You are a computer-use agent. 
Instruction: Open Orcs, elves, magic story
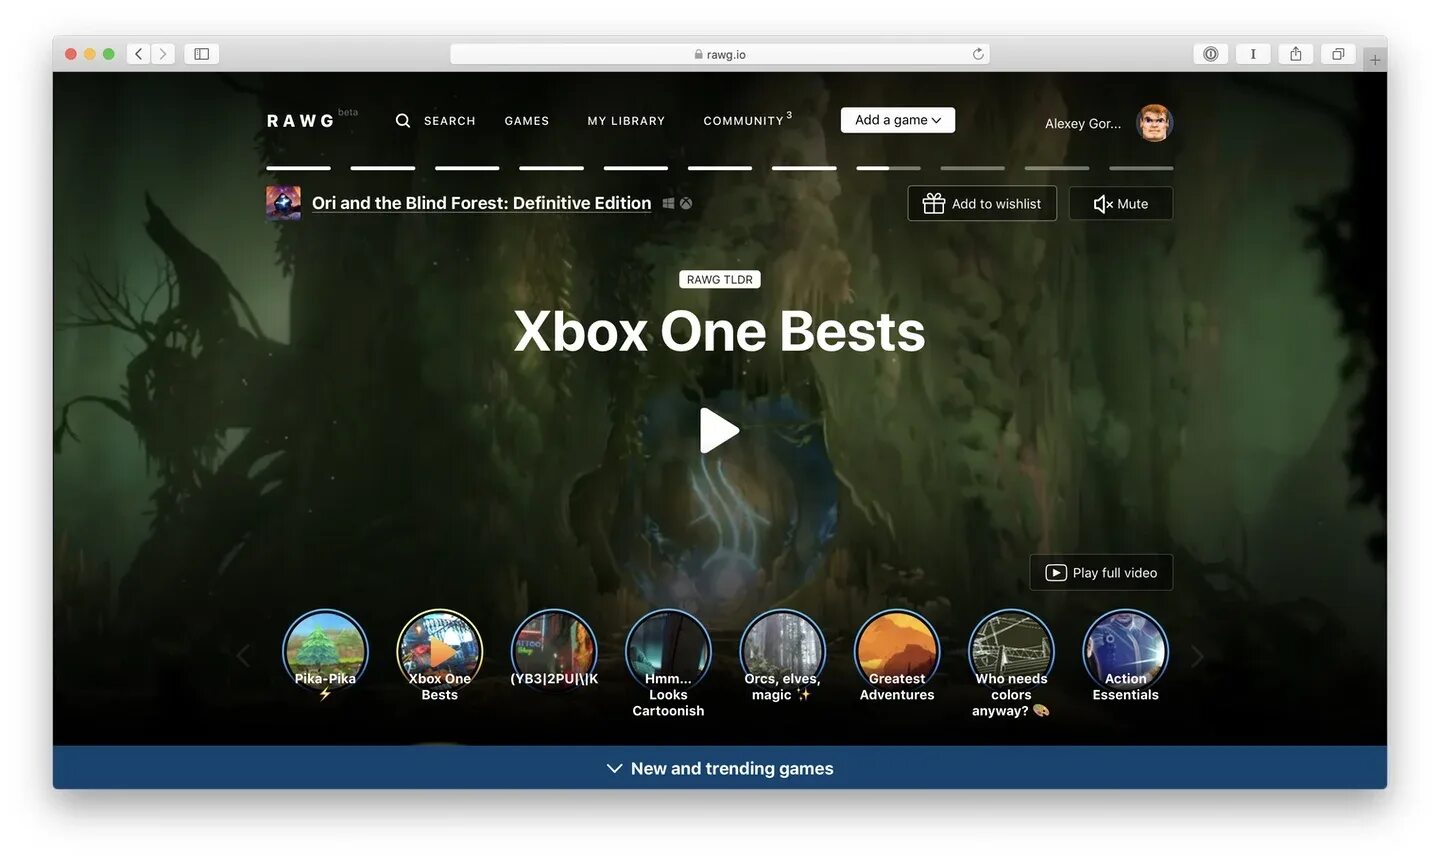782,652
